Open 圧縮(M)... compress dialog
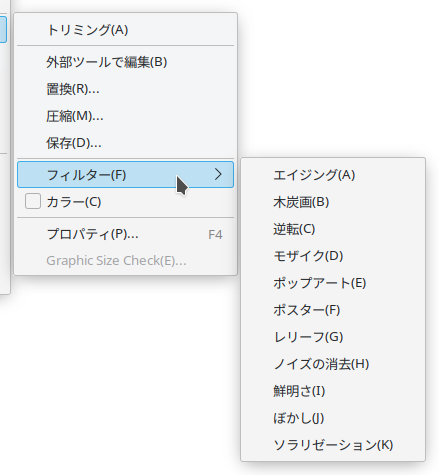This screenshot has width=439, height=475. 125,116
